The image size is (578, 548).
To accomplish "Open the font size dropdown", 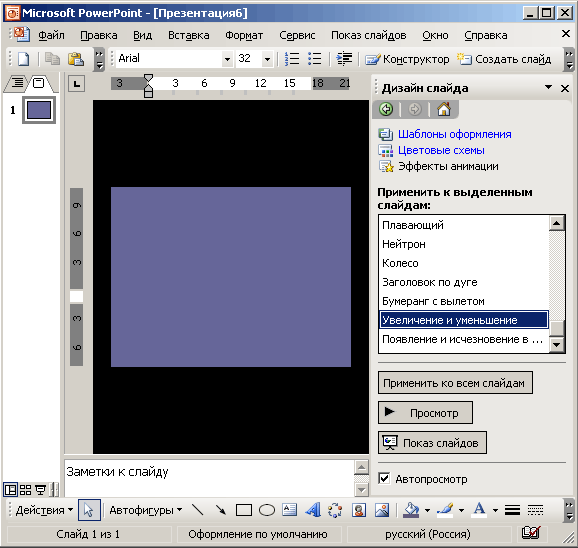I will coord(268,59).
